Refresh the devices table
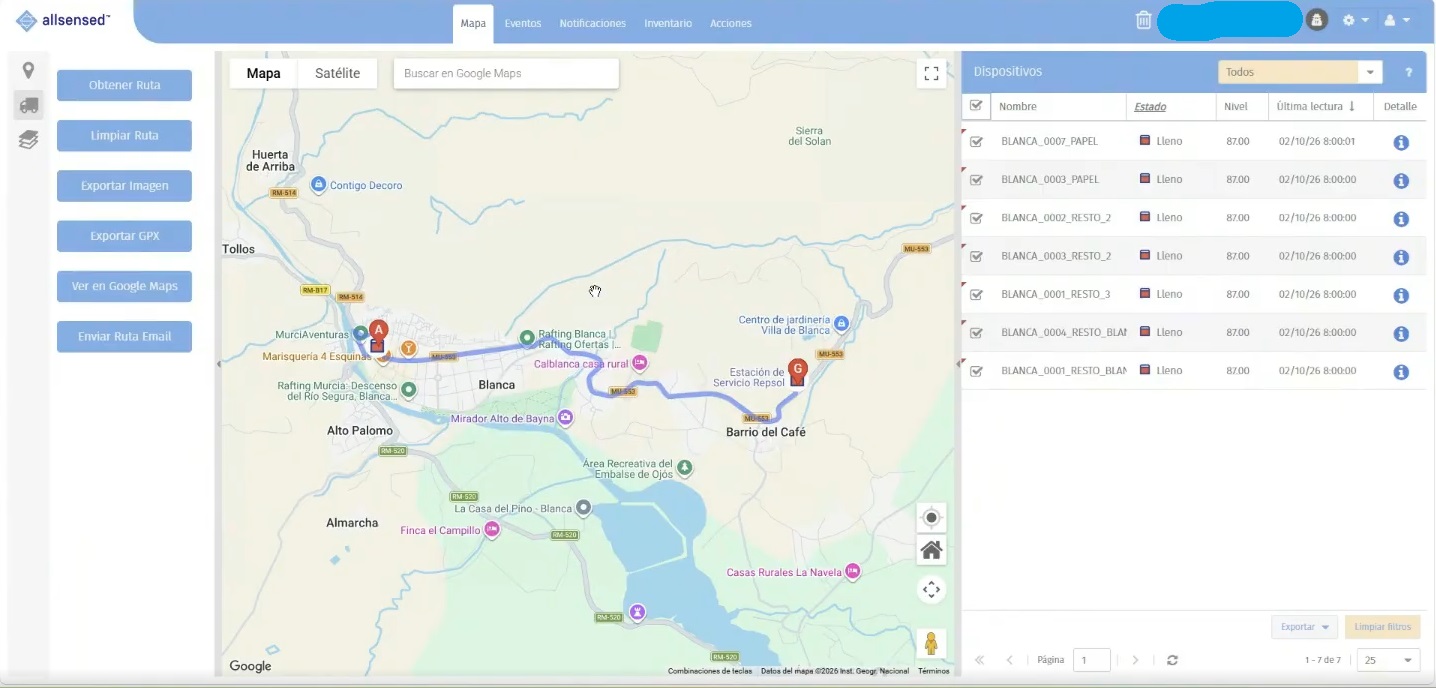The width and height of the screenshot is (1436, 688). tap(1172, 660)
